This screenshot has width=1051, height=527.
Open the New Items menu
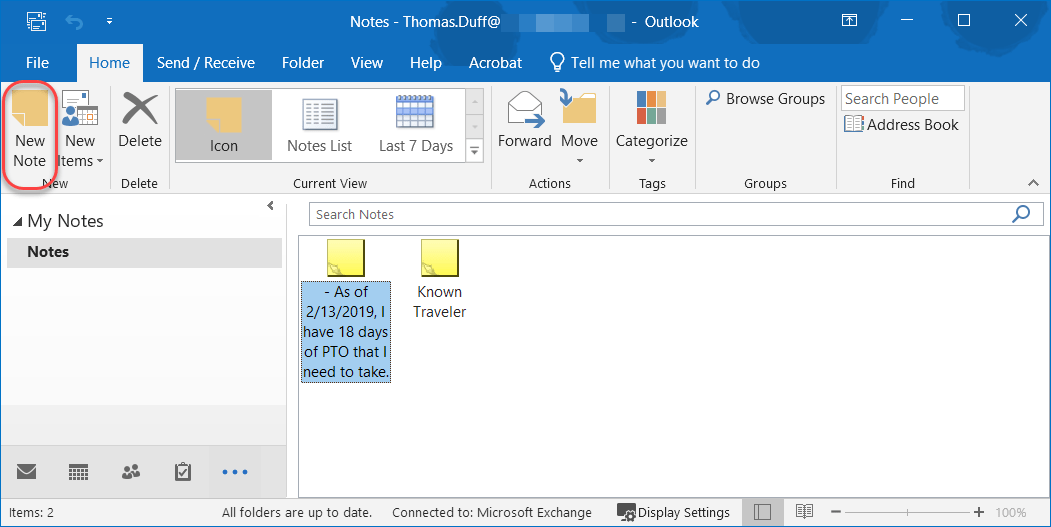80,129
